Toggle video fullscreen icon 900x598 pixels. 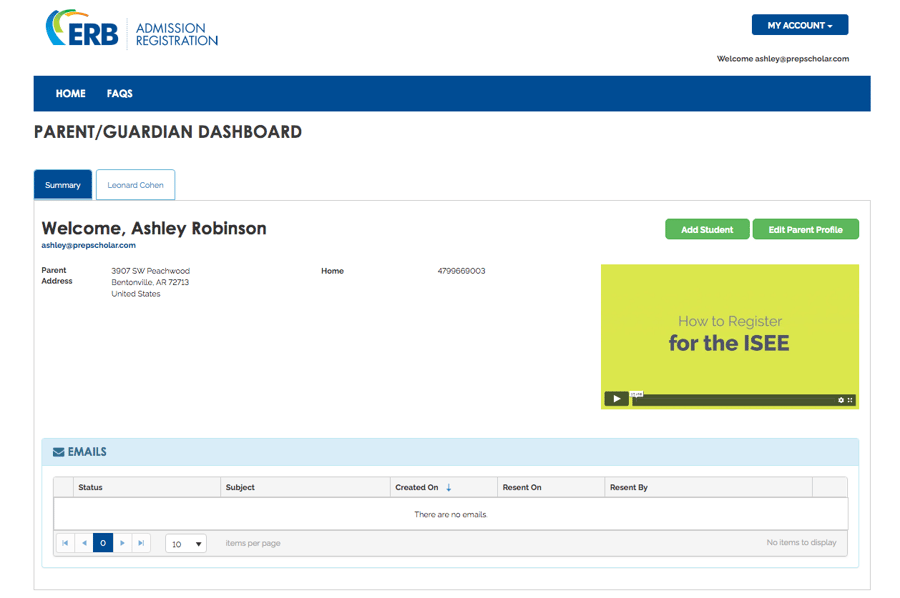[850, 400]
